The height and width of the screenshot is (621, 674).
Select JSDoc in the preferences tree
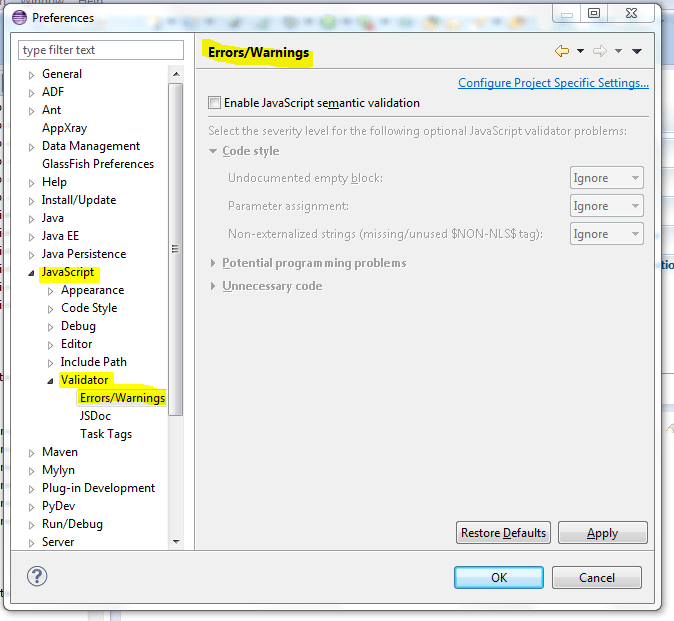point(95,416)
